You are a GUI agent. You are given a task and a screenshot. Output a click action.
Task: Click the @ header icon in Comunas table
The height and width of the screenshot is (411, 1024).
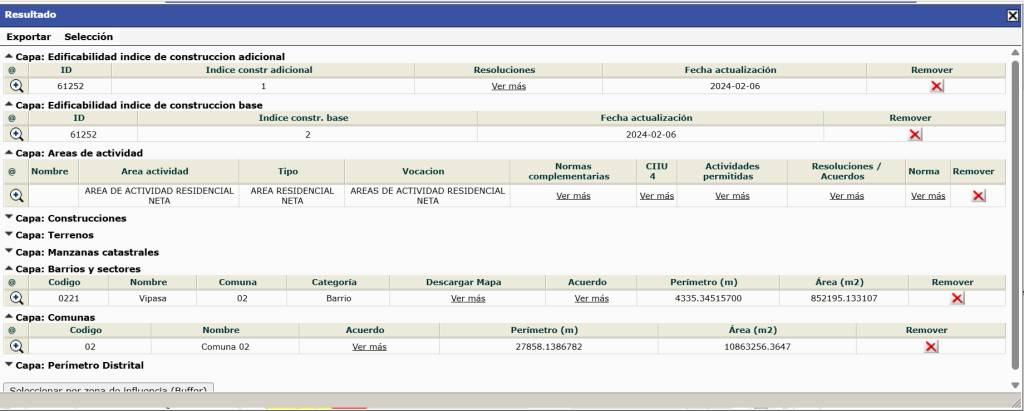pos(11,331)
